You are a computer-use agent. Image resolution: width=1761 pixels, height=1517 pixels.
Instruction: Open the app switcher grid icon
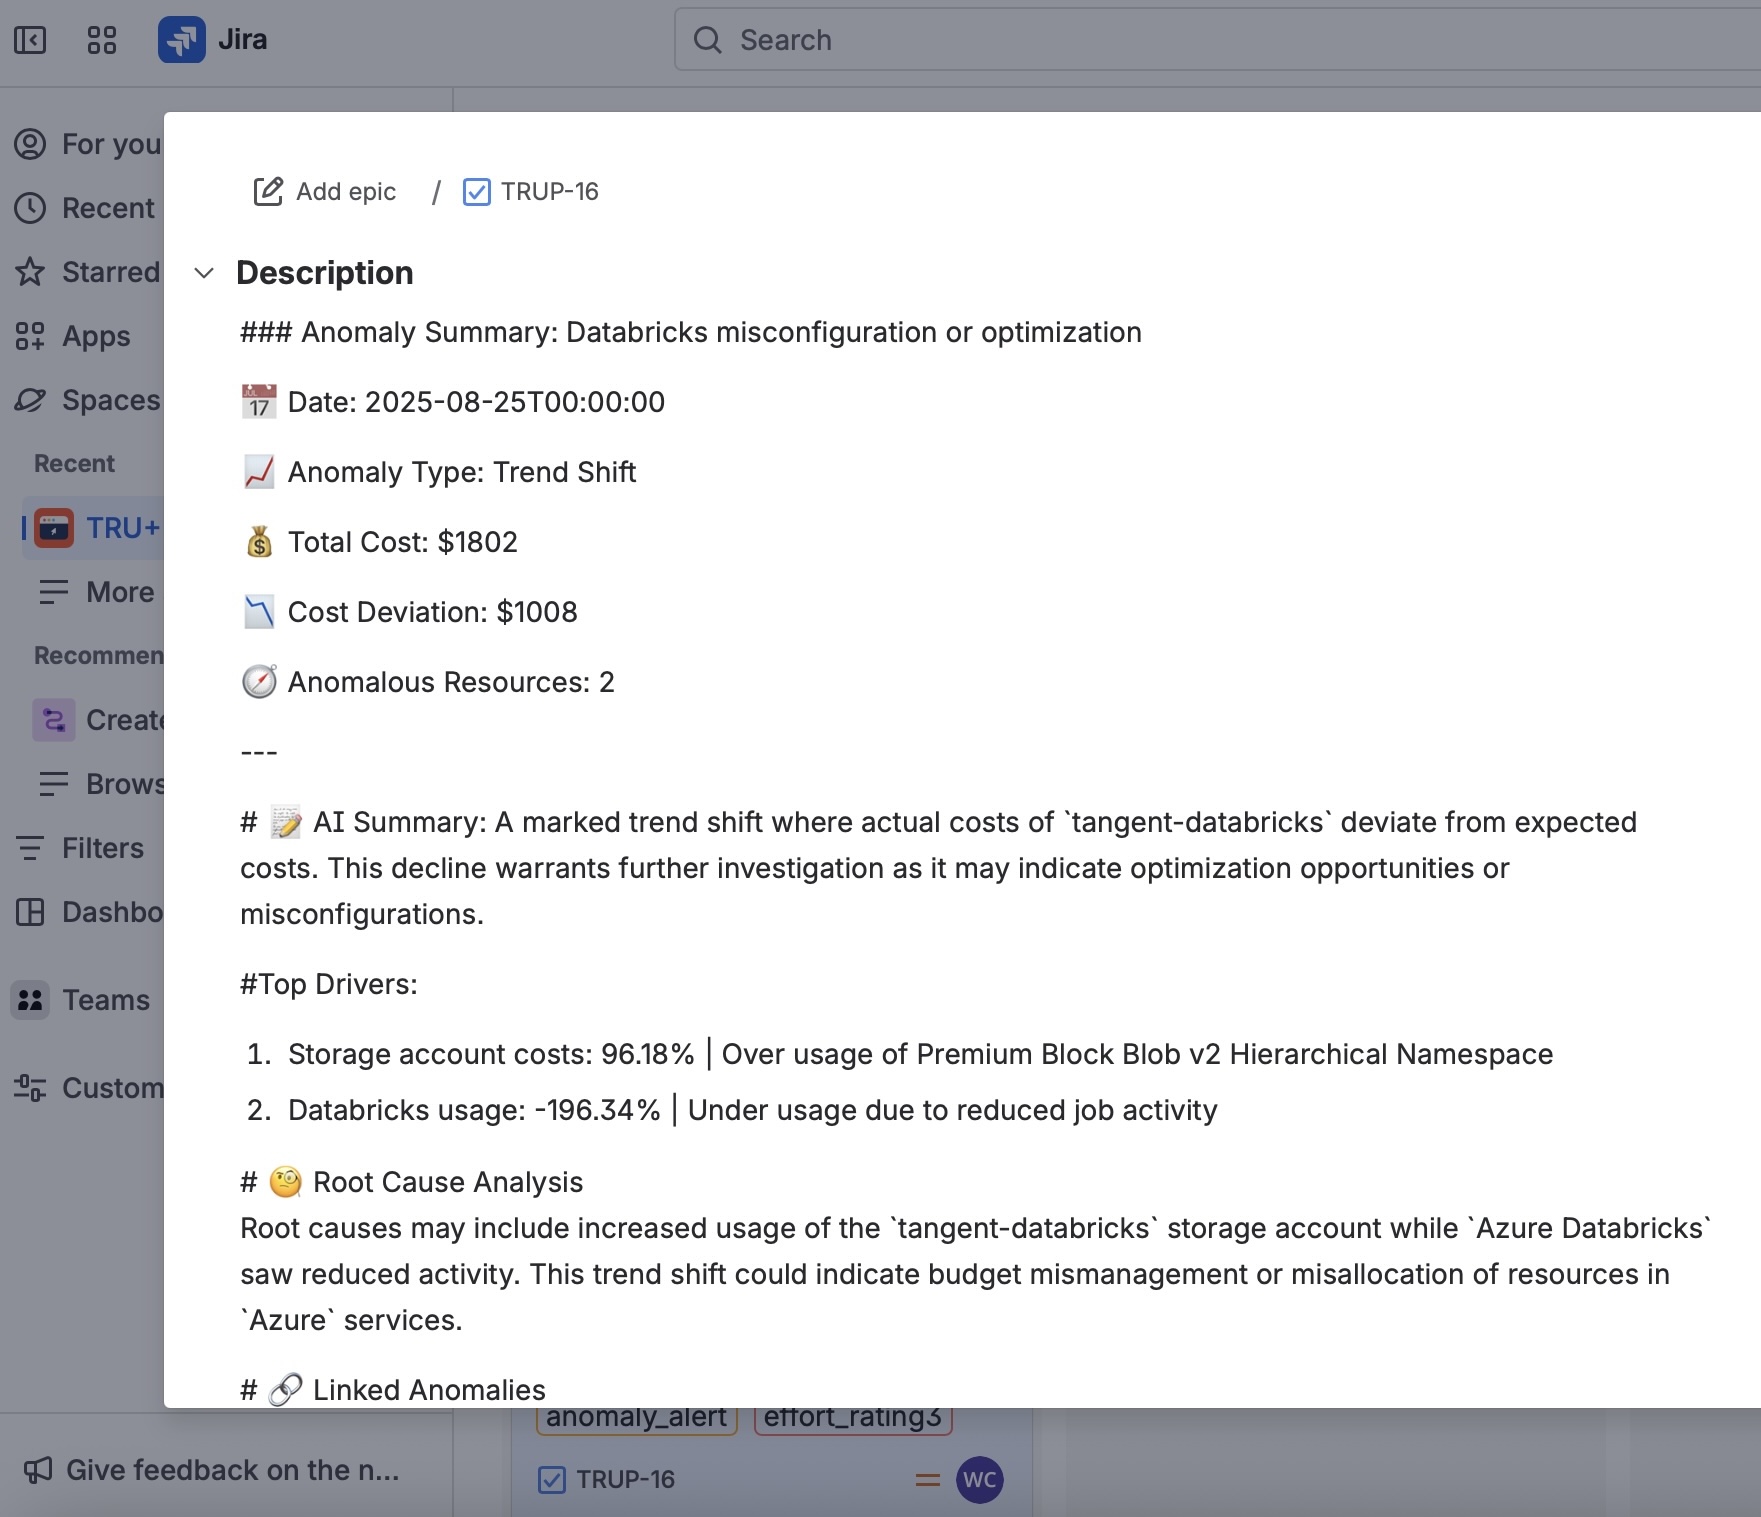pos(102,40)
